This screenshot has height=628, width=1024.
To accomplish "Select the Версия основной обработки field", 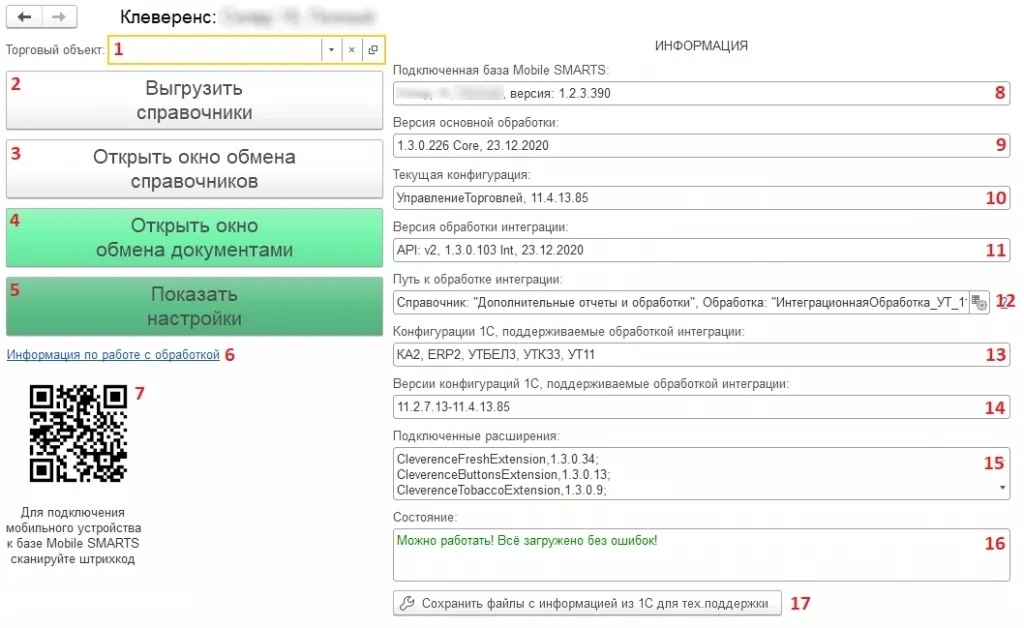I will click(x=701, y=146).
